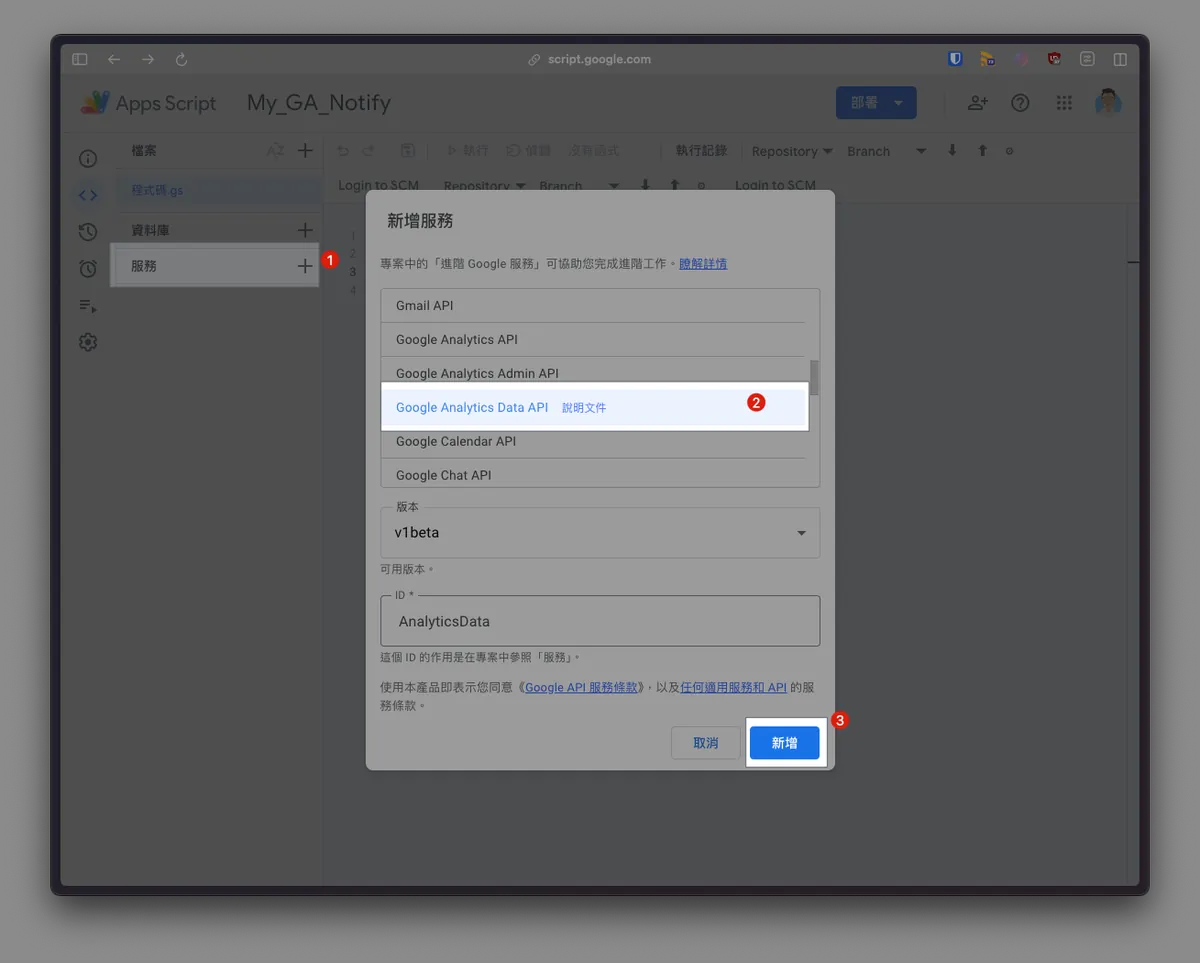Open the Overview info icon in sidebar
The image size is (1200, 963).
tap(88, 159)
